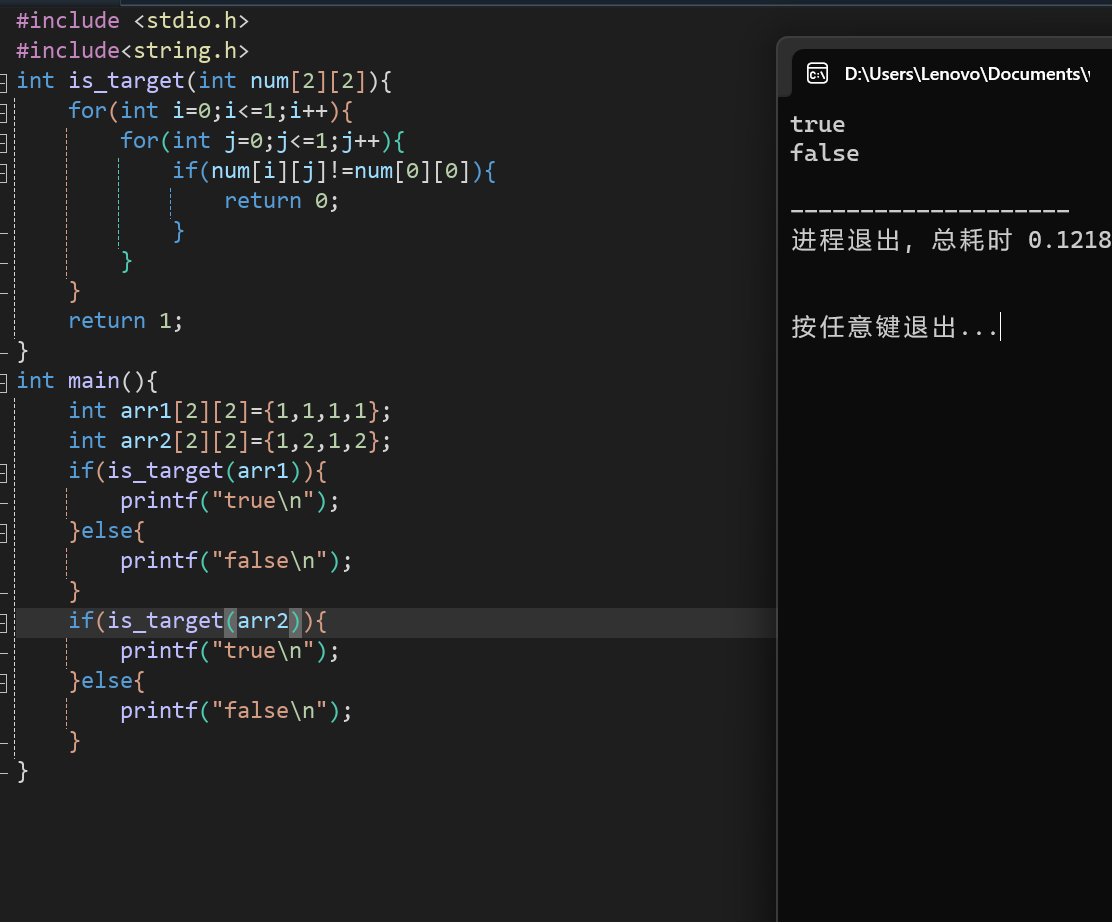The image size is (1112, 922).
Task: Click the '#include<string.h>' line
Action: click(x=133, y=50)
